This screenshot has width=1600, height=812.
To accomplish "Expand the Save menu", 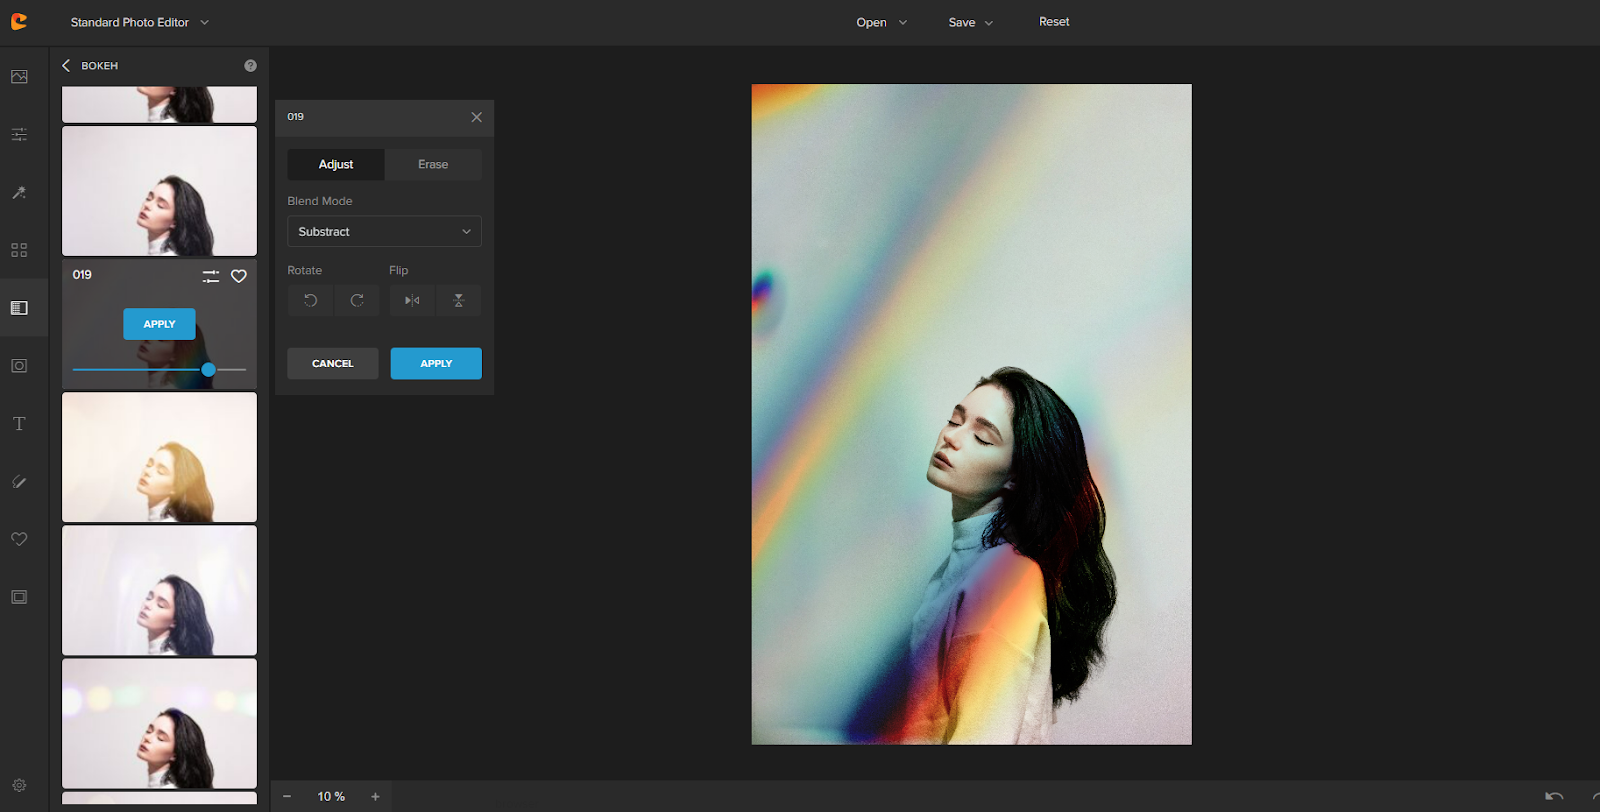I will pyautogui.click(x=970, y=22).
